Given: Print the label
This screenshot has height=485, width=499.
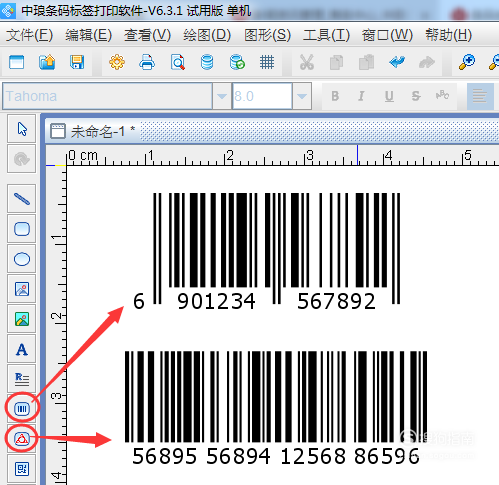Looking at the screenshot, I should (x=147, y=62).
